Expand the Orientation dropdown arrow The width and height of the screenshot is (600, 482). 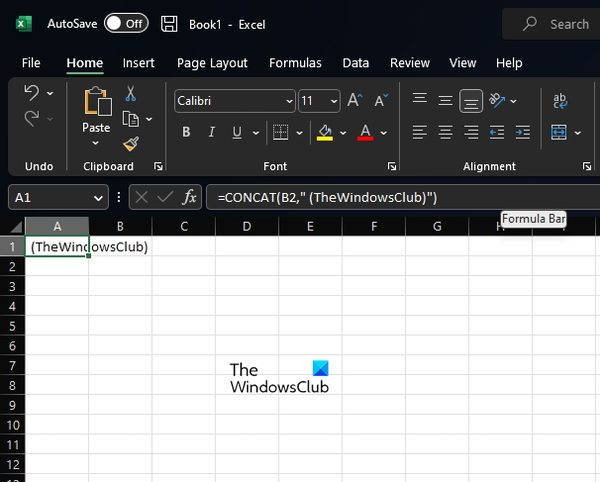514,101
